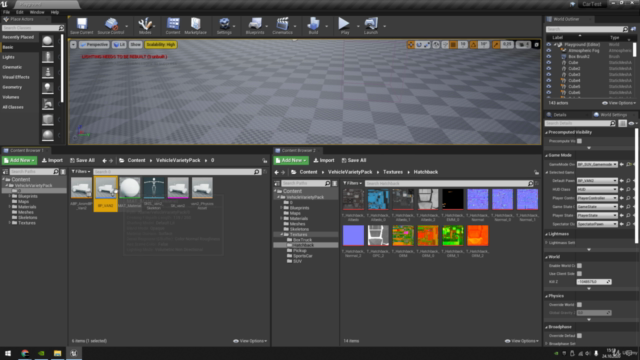Select the SportsCar folder in Content Browser 2
This screenshot has width=640, height=360.
303,256
